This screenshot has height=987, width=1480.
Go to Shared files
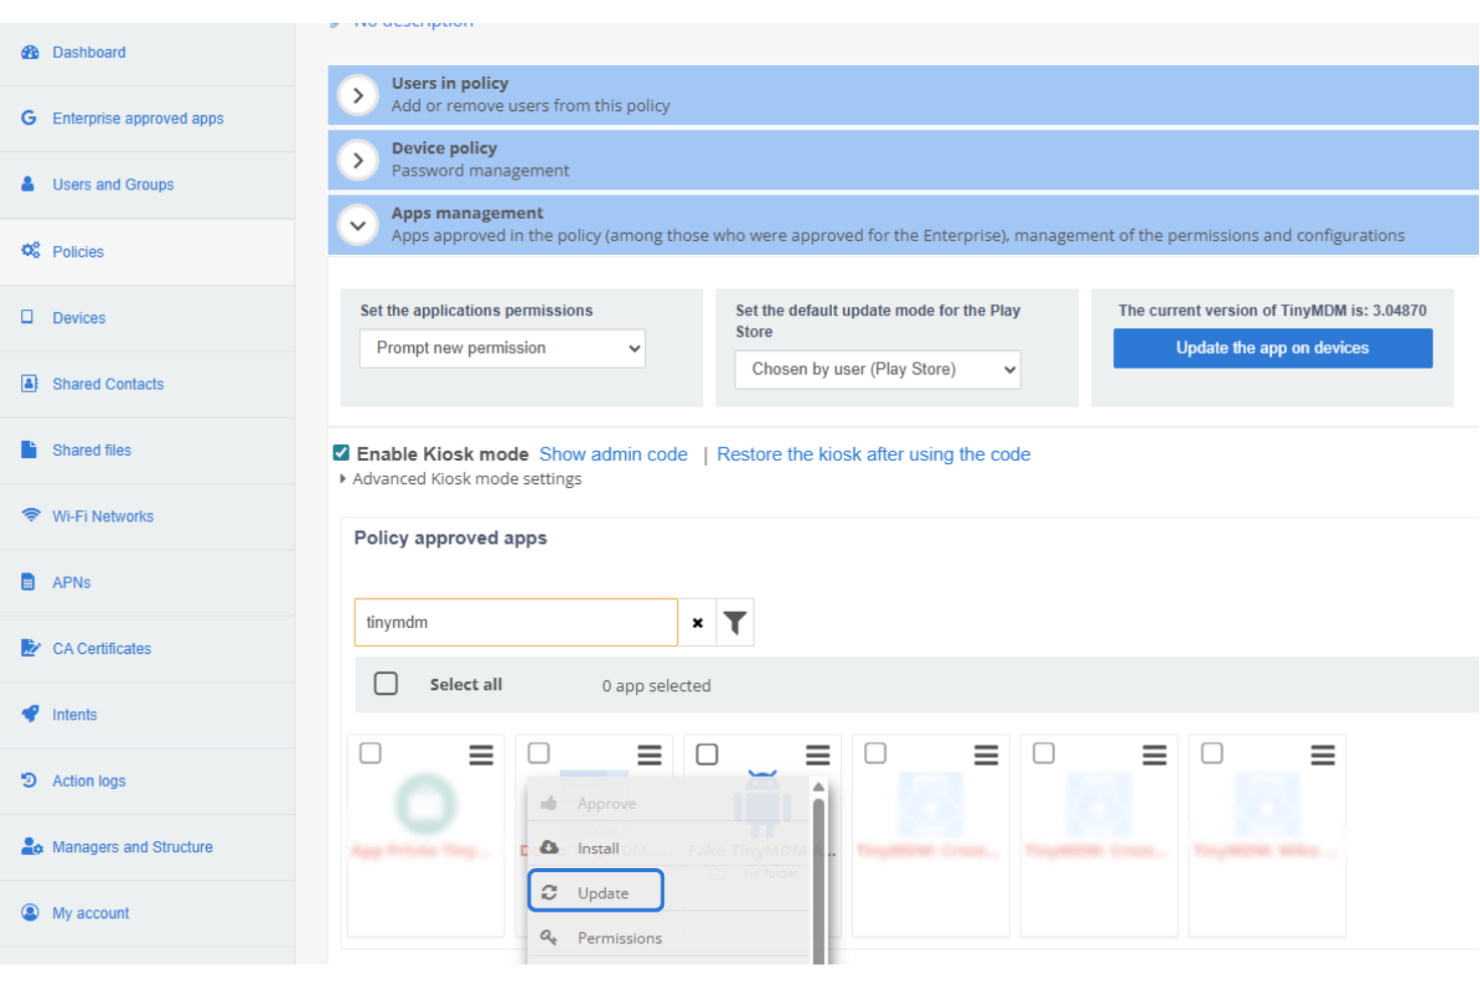(x=92, y=450)
